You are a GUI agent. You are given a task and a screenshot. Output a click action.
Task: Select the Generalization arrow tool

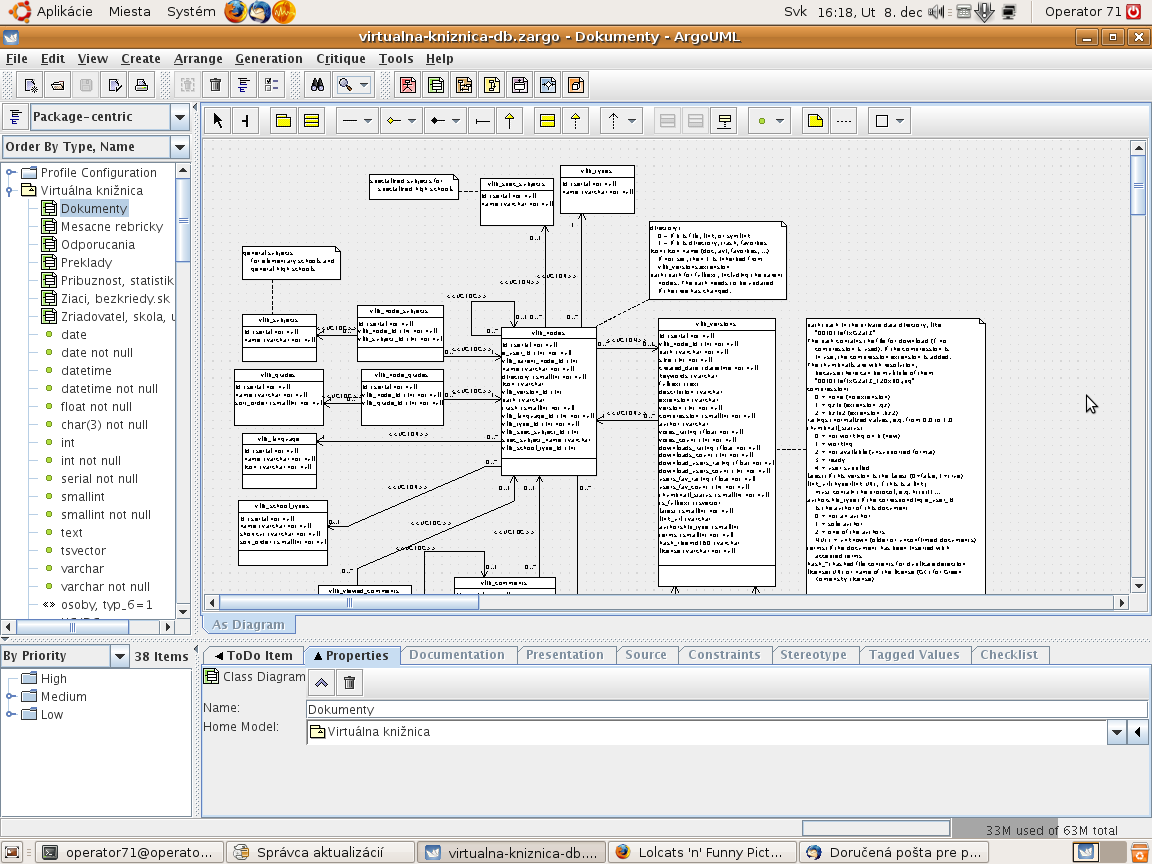[x=510, y=121]
